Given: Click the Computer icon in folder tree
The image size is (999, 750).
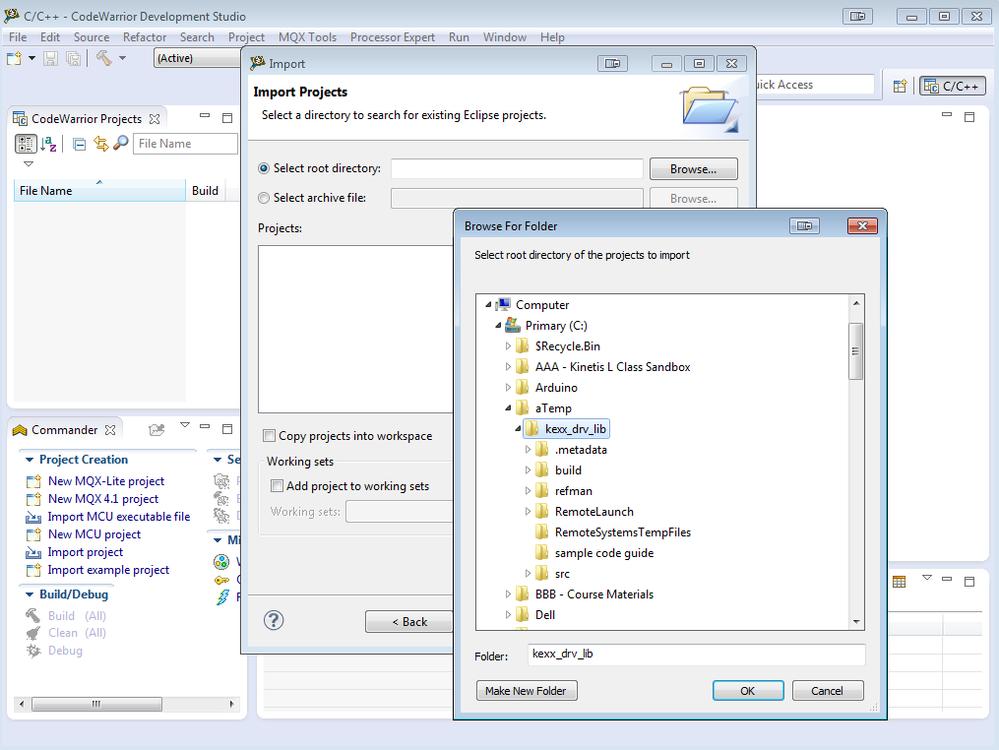Looking at the screenshot, I should pos(503,305).
